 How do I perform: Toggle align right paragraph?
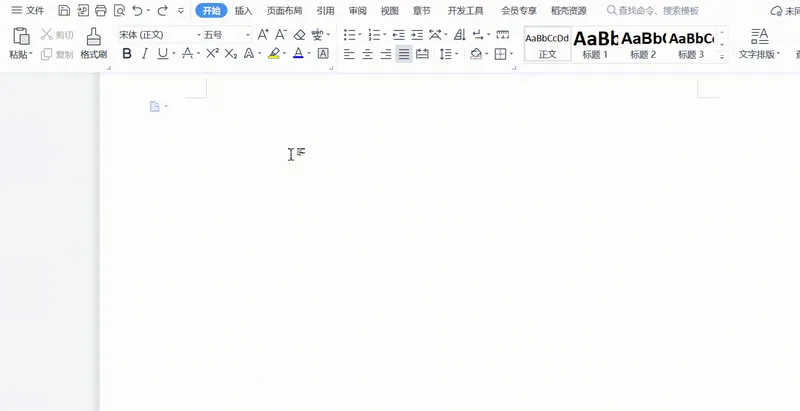coord(386,54)
